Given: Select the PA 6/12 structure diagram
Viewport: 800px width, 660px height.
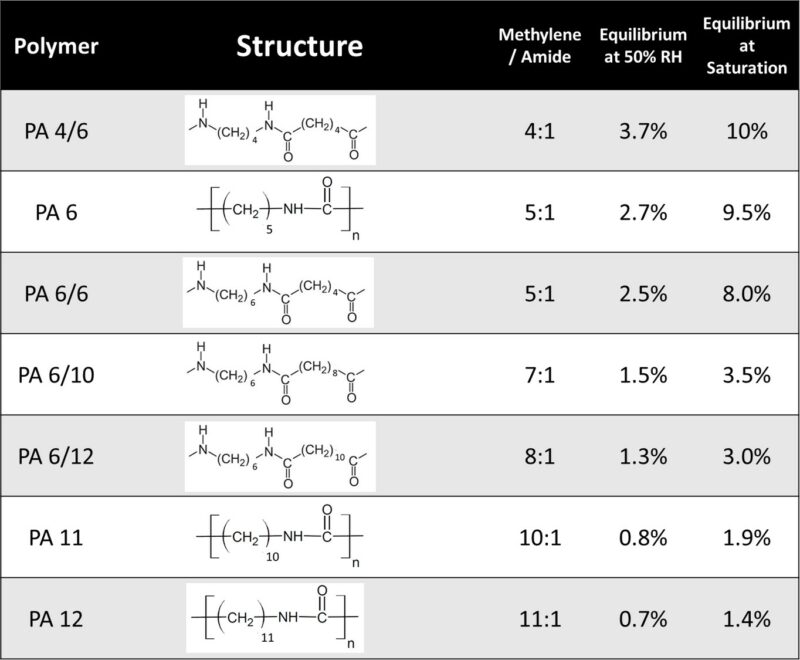Looking at the screenshot, I should click(279, 457).
